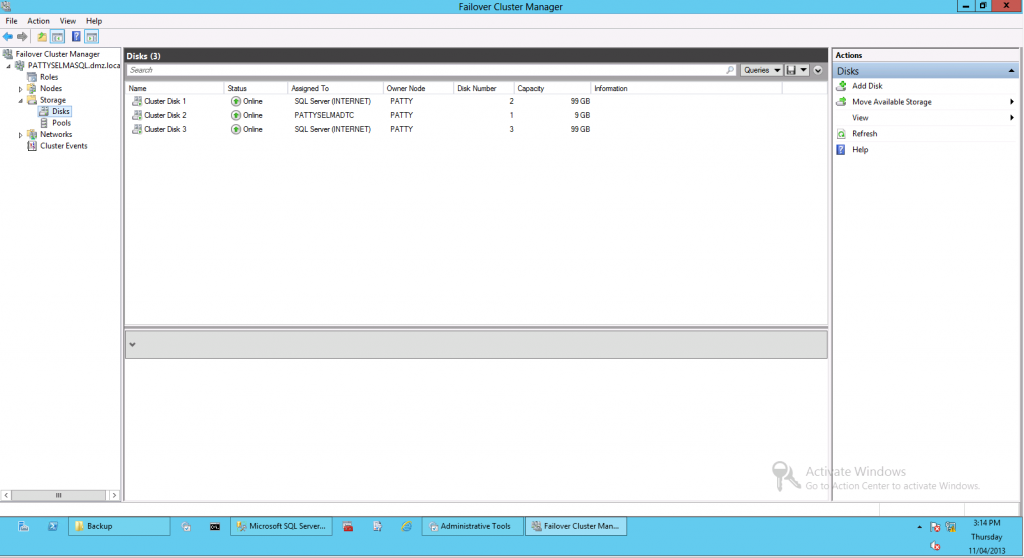The image size is (1024, 558).
Task: Click the Add Disk green icon
Action: pos(841,86)
